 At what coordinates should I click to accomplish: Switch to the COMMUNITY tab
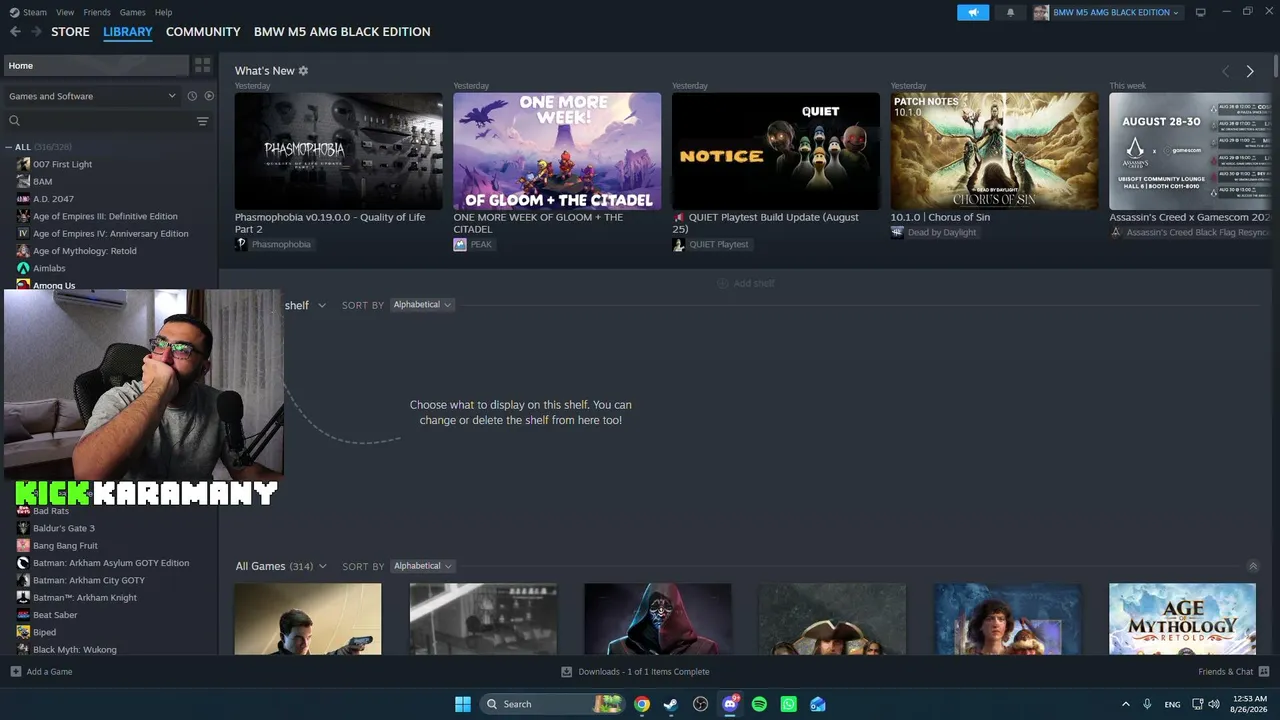(203, 32)
